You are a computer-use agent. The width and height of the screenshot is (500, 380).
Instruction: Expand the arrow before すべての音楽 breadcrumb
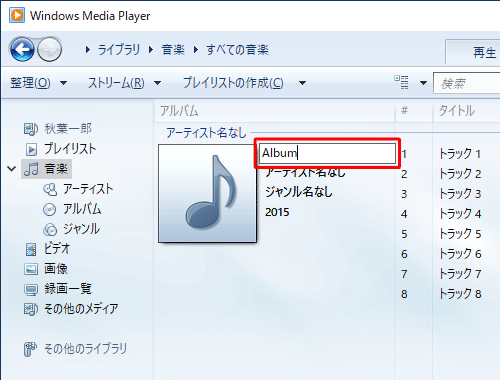coord(196,50)
